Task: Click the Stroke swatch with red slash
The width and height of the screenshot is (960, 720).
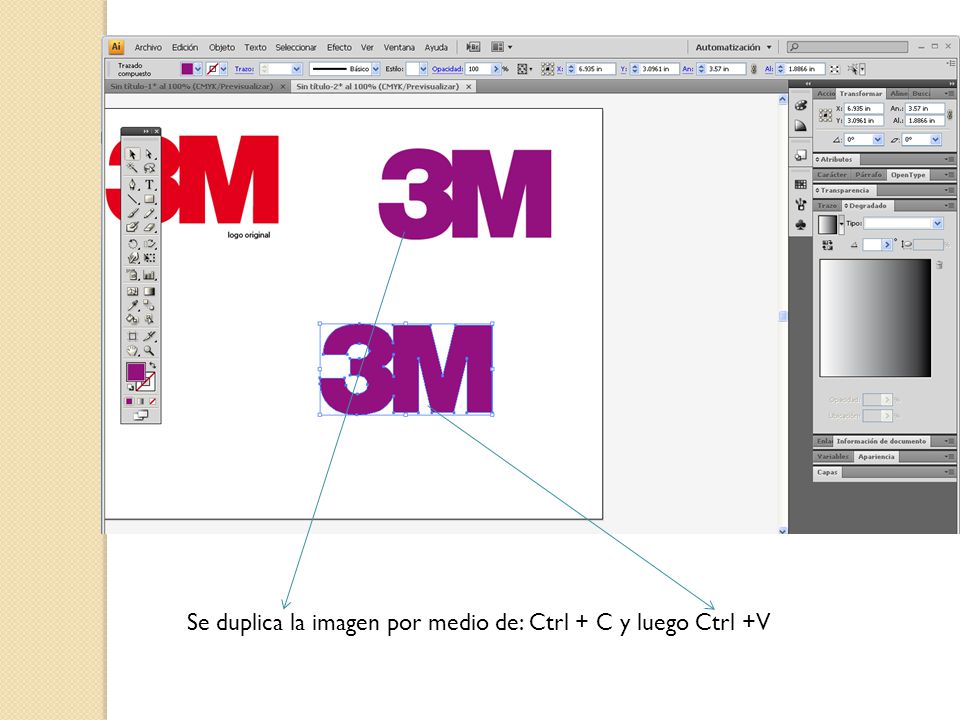Action: (x=146, y=382)
